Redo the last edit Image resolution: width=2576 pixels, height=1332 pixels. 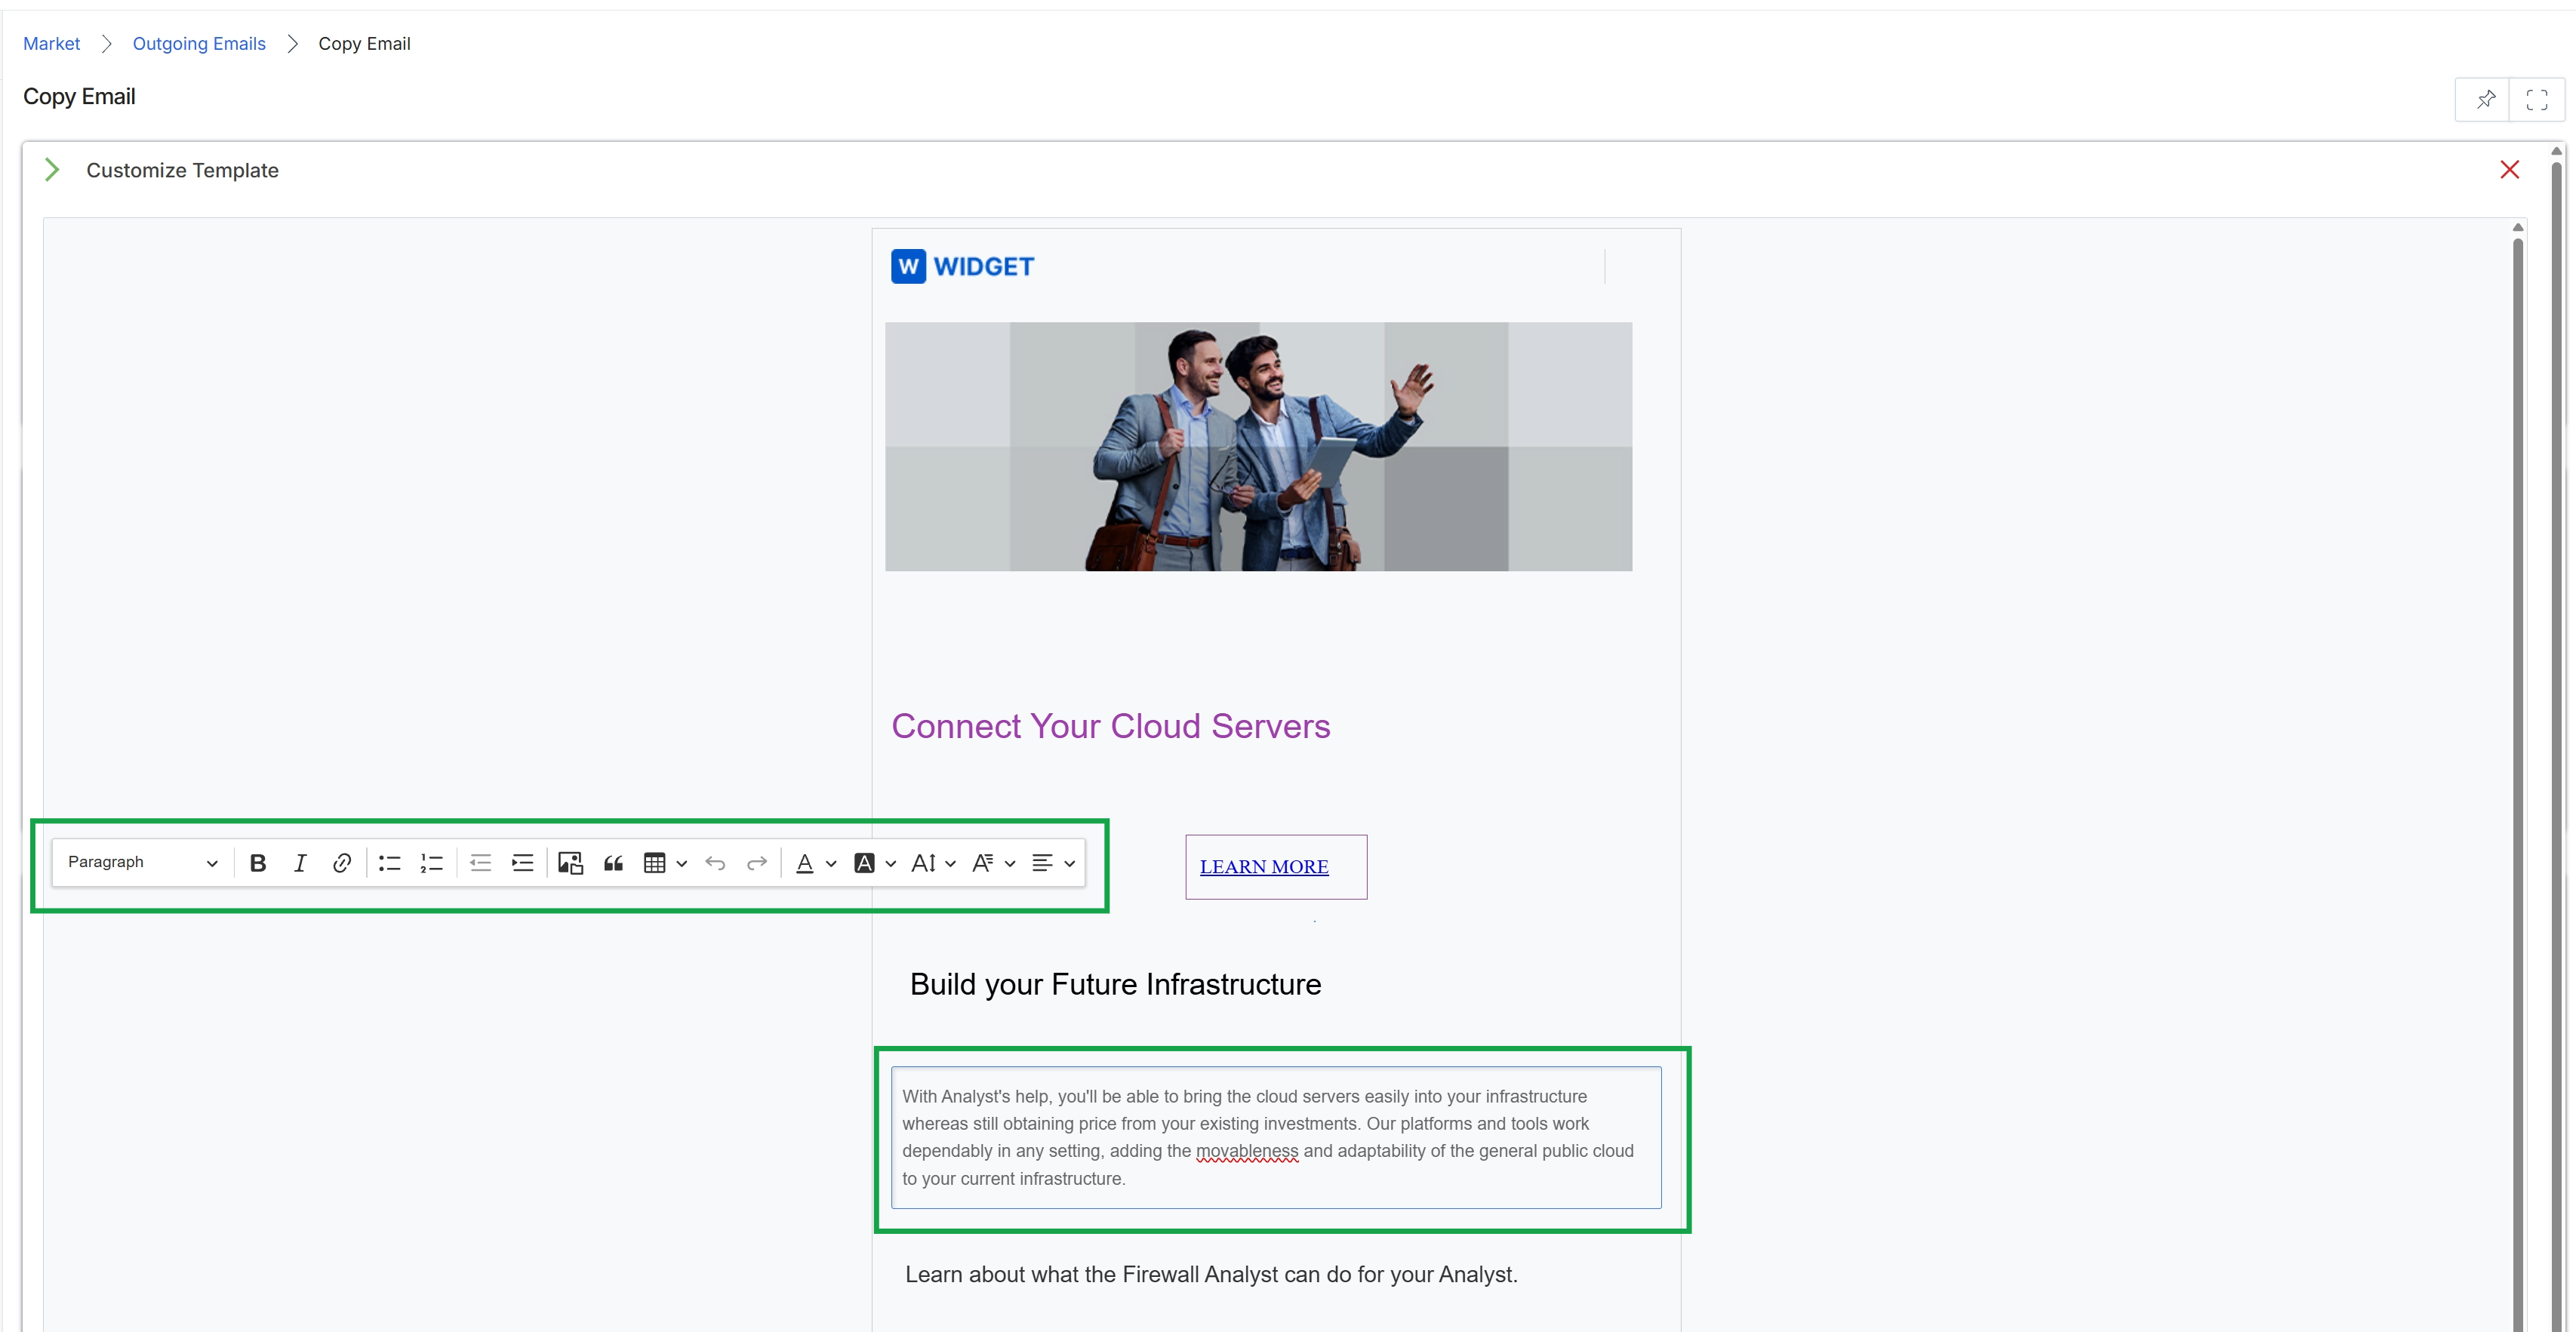[x=757, y=863]
